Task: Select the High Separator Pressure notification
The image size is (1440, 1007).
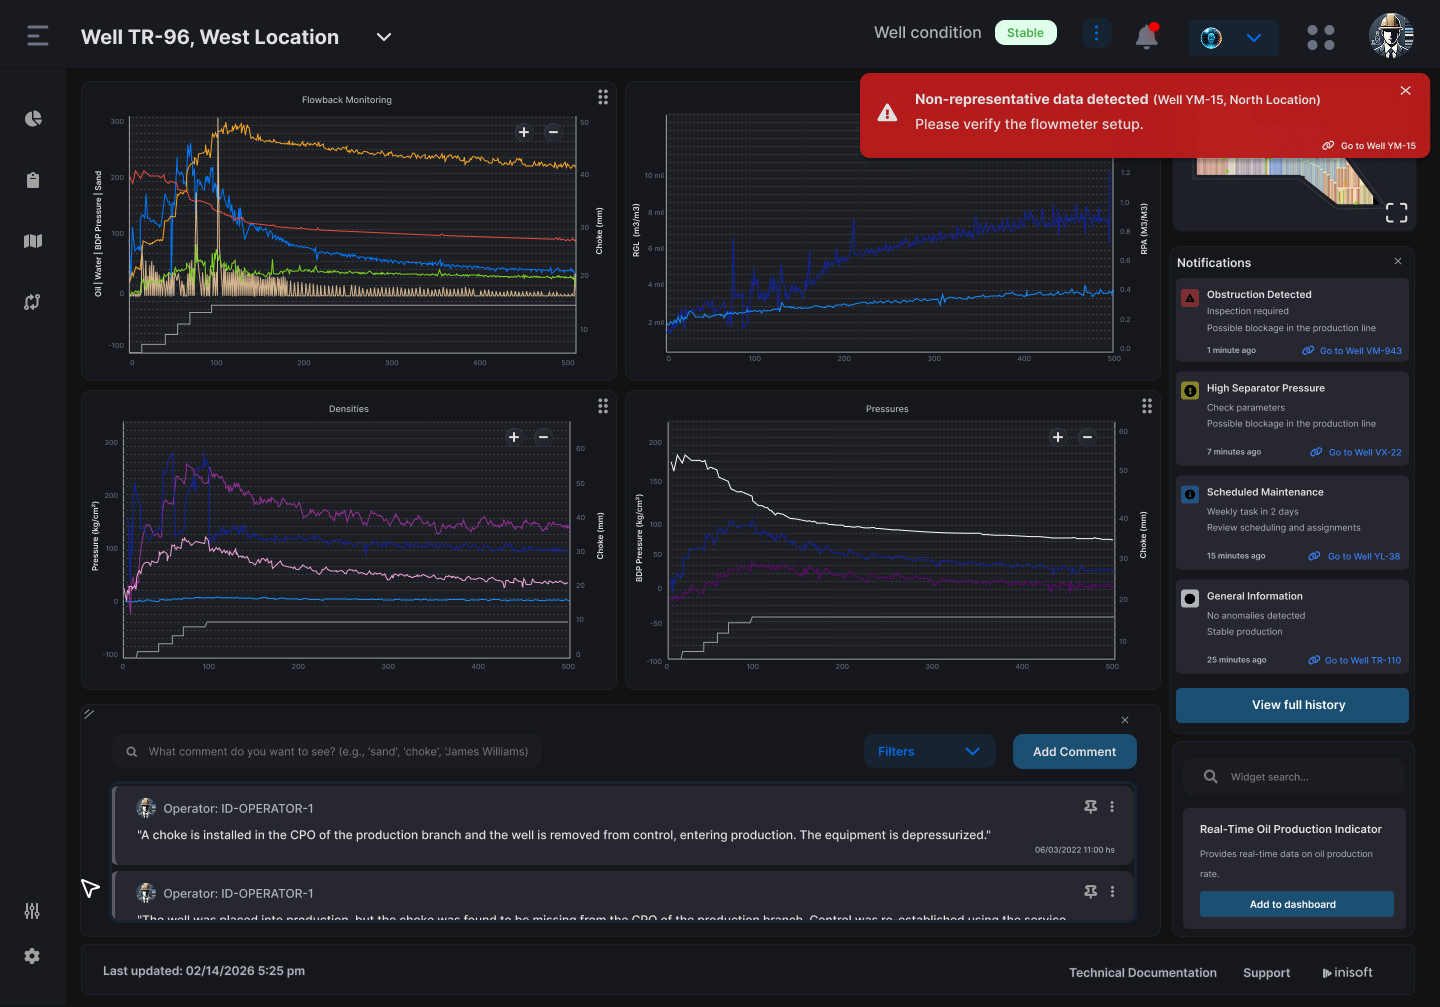Action: pyautogui.click(x=1292, y=418)
